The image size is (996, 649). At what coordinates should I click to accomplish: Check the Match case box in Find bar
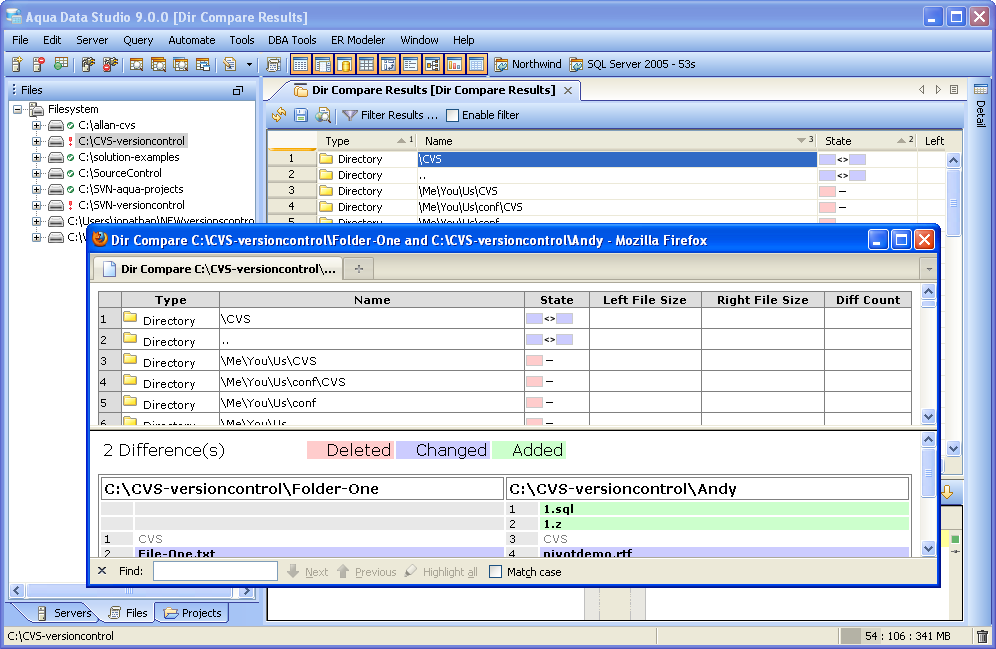[x=495, y=572]
